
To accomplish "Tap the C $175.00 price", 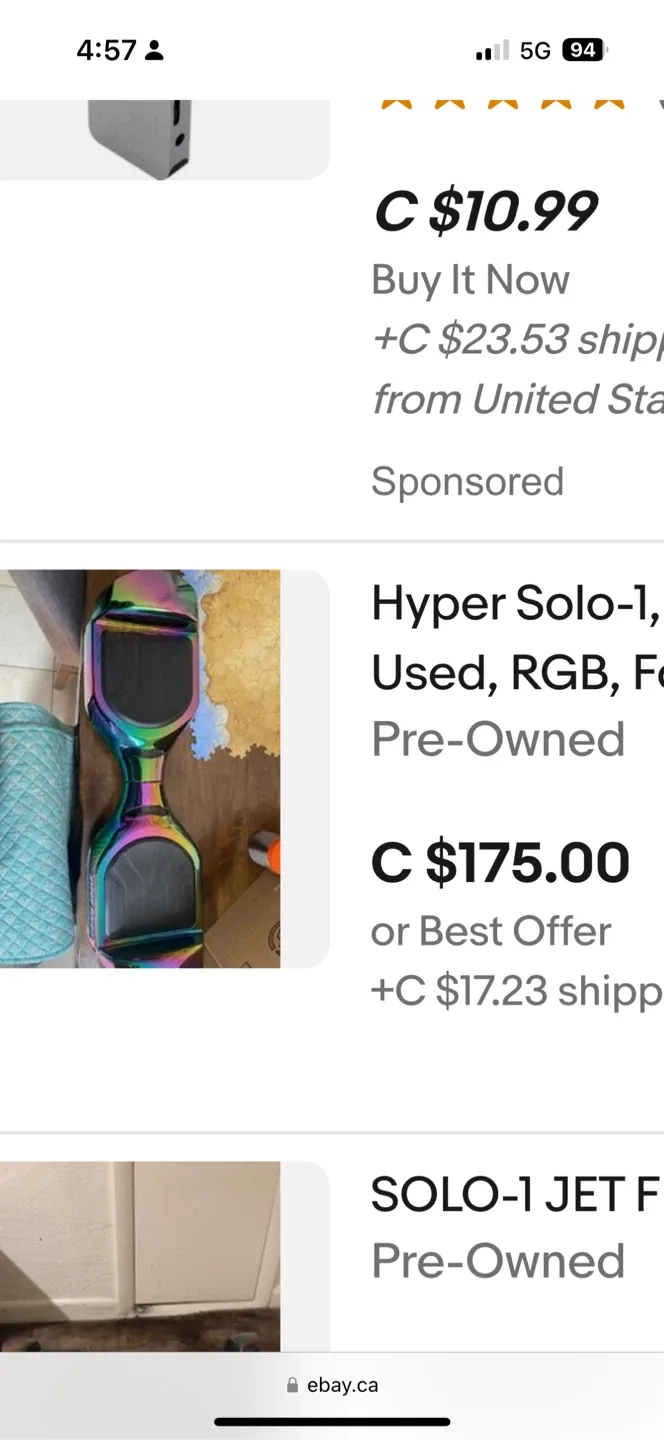I will tap(500, 863).
